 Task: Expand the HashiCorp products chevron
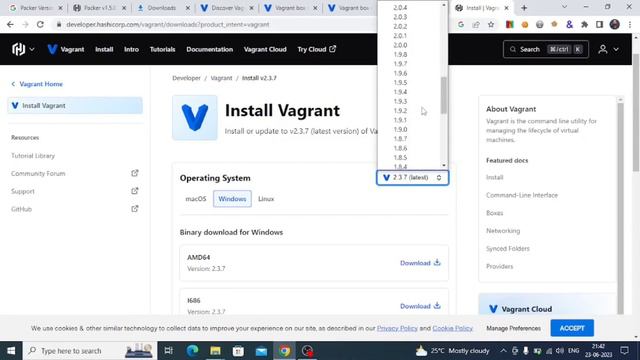[32, 49]
